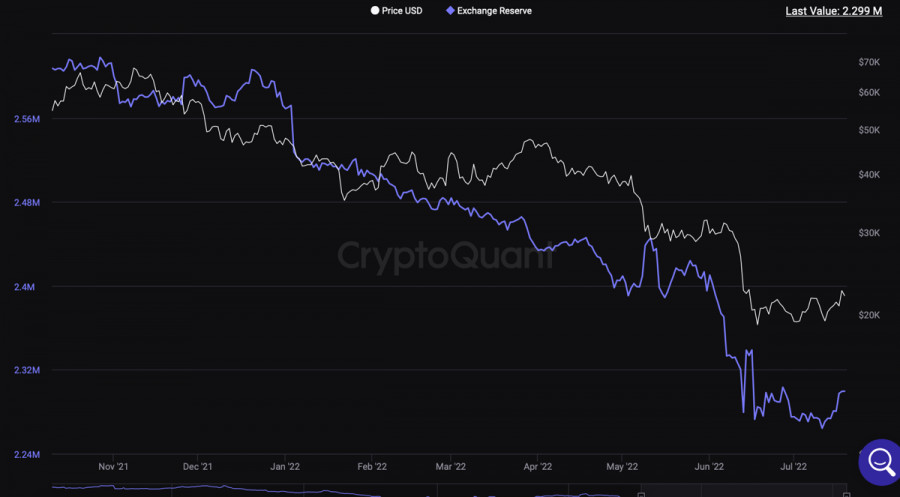Image resolution: width=900 pixels, height=497 pixels.
Task: Grab the left range navigator handle
Action: point(641,494)
